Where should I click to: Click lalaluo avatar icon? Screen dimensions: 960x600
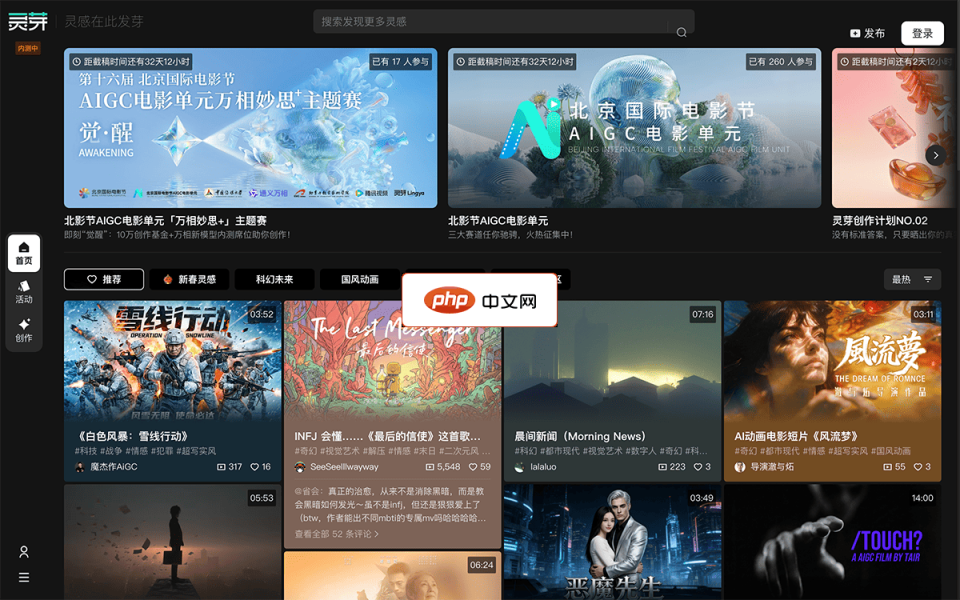tap(519, 467)
